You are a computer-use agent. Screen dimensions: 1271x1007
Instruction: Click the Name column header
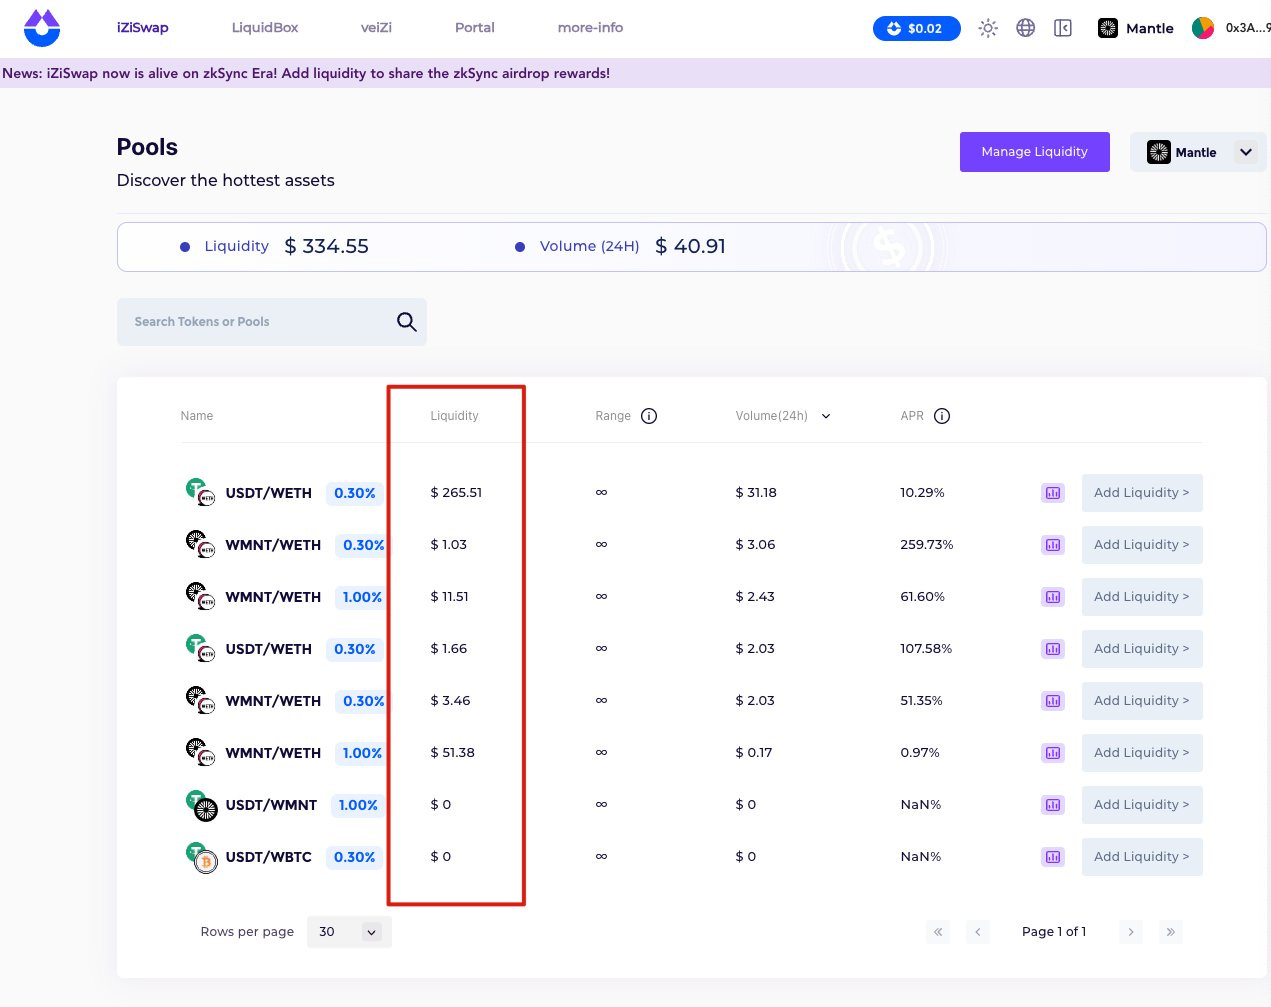click(197, 416)
